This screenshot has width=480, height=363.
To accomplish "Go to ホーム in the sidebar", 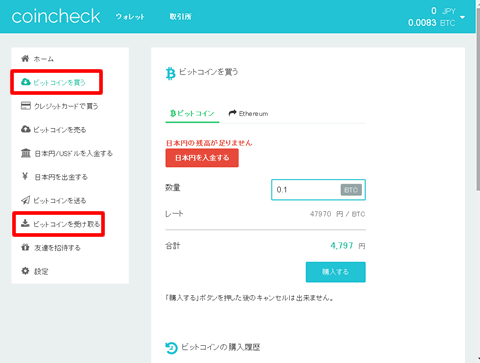I will 44,59.
